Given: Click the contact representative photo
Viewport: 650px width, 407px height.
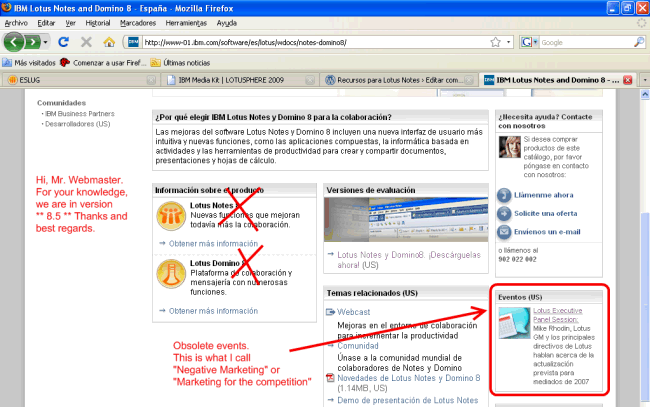Looking at the screenshot, I should point(510,147).
